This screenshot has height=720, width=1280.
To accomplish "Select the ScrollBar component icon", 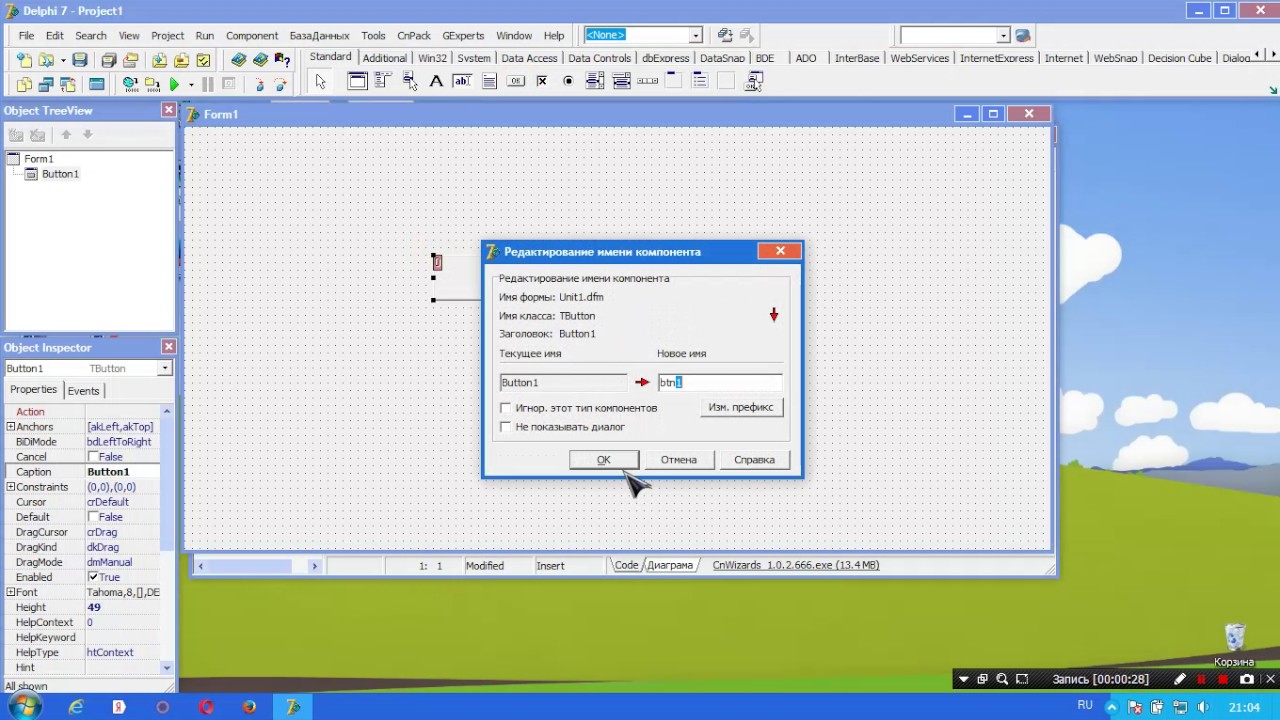I will click(x=647, y=81).
